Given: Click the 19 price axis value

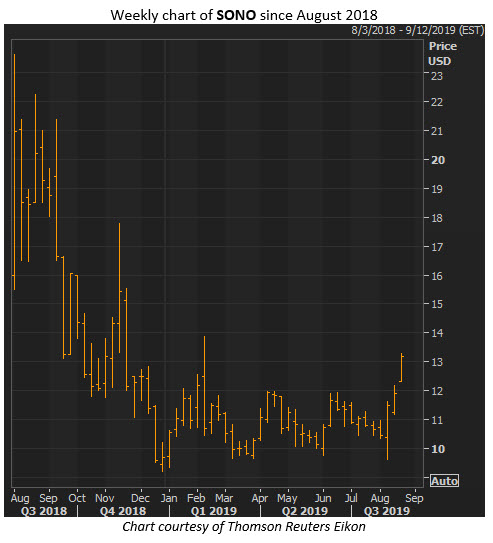Looking at the screenshot, I should click(437, 189).
